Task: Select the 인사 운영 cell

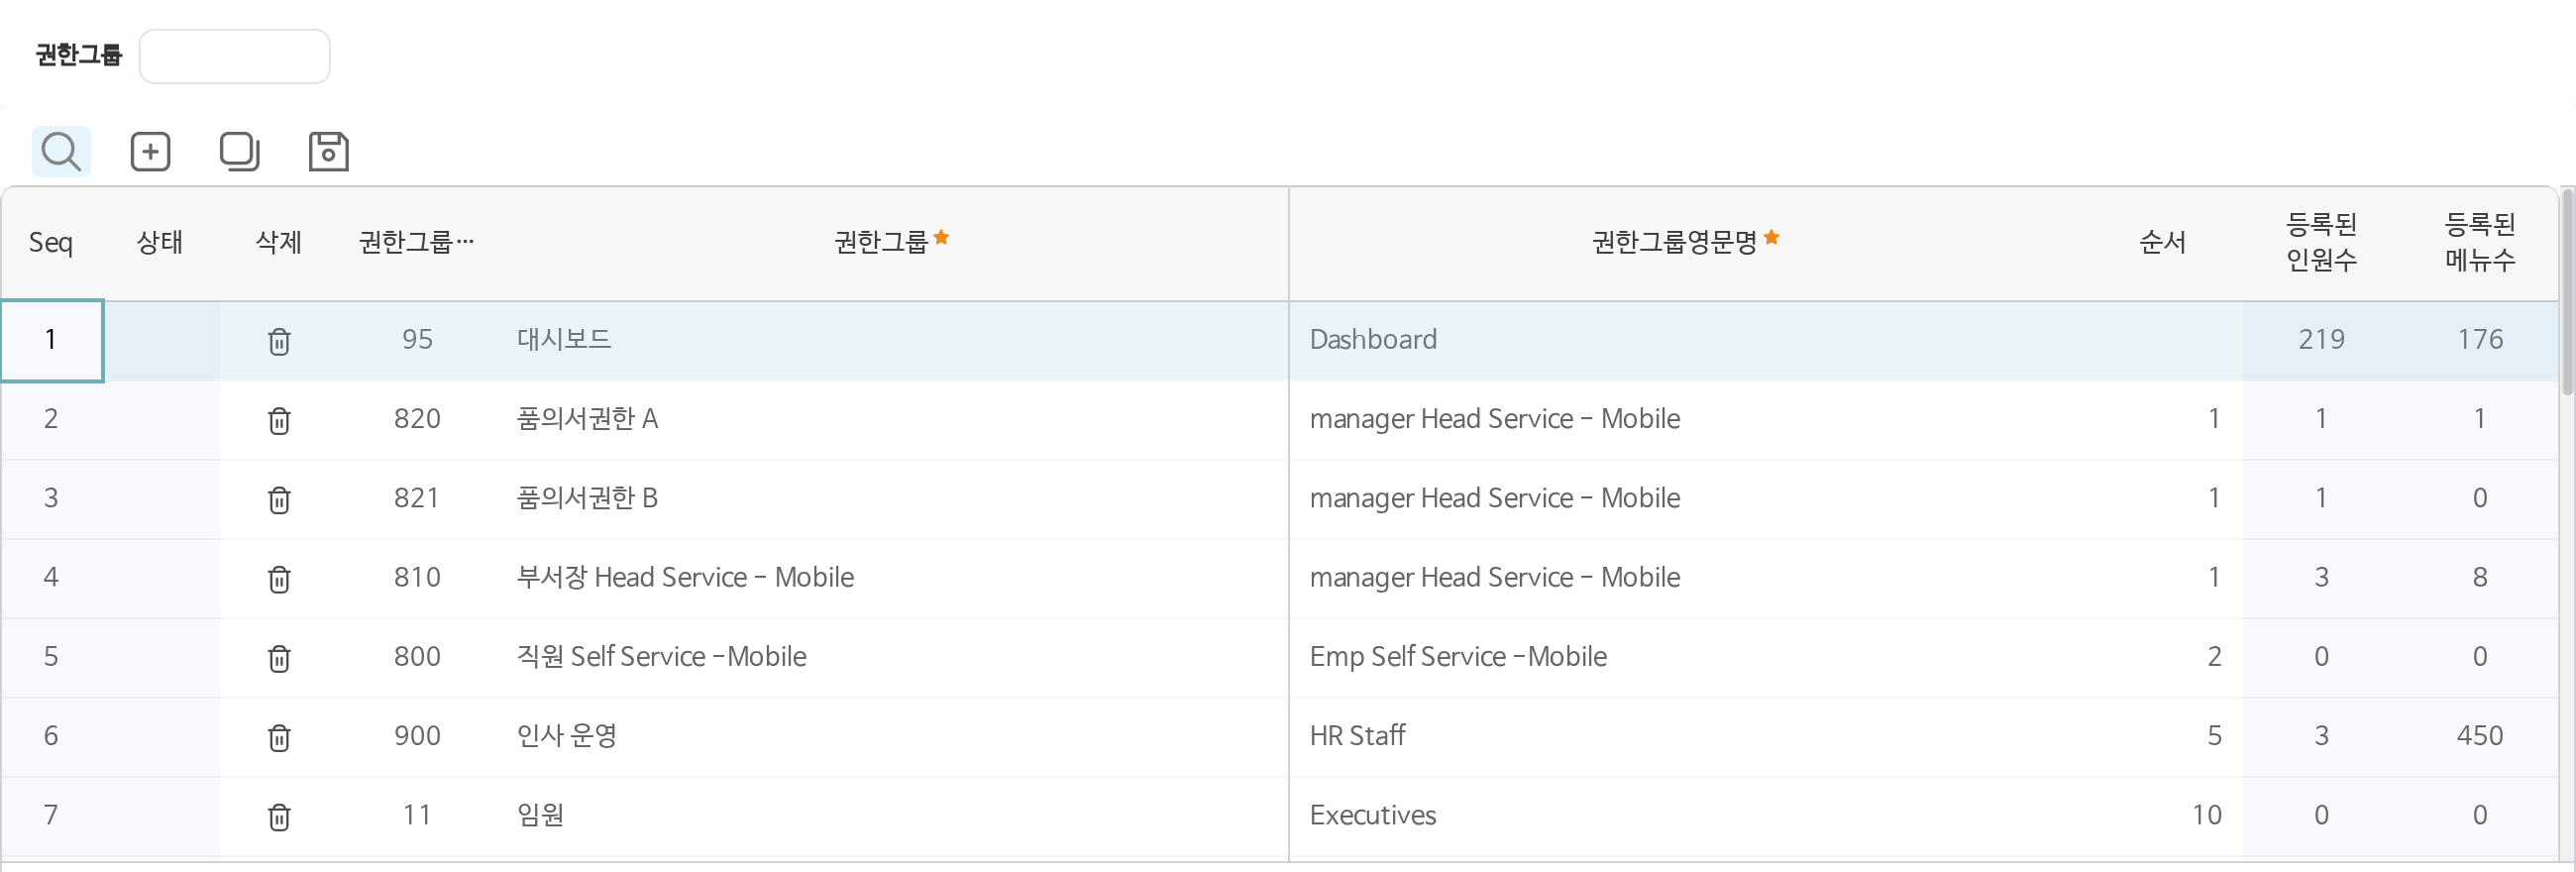Action: pos(892,736)
